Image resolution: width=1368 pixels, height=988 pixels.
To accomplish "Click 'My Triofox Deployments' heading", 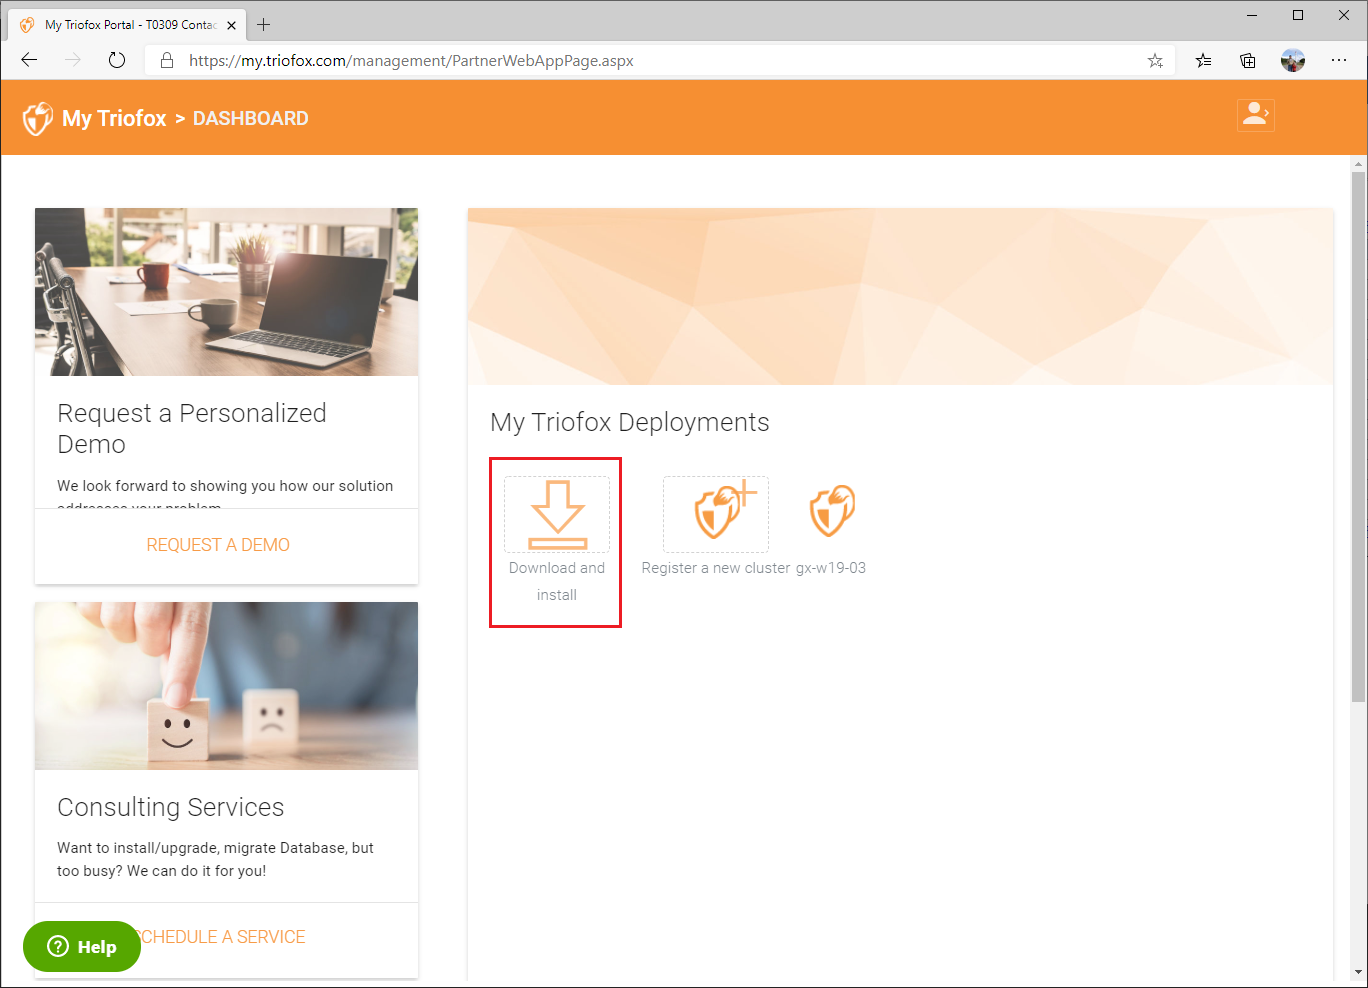I will (630, 422).
